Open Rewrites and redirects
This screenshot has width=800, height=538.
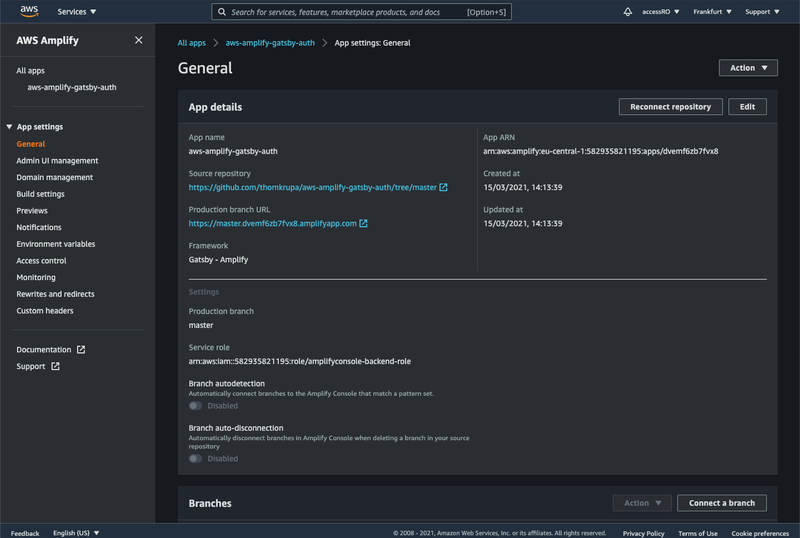[55, 294]
